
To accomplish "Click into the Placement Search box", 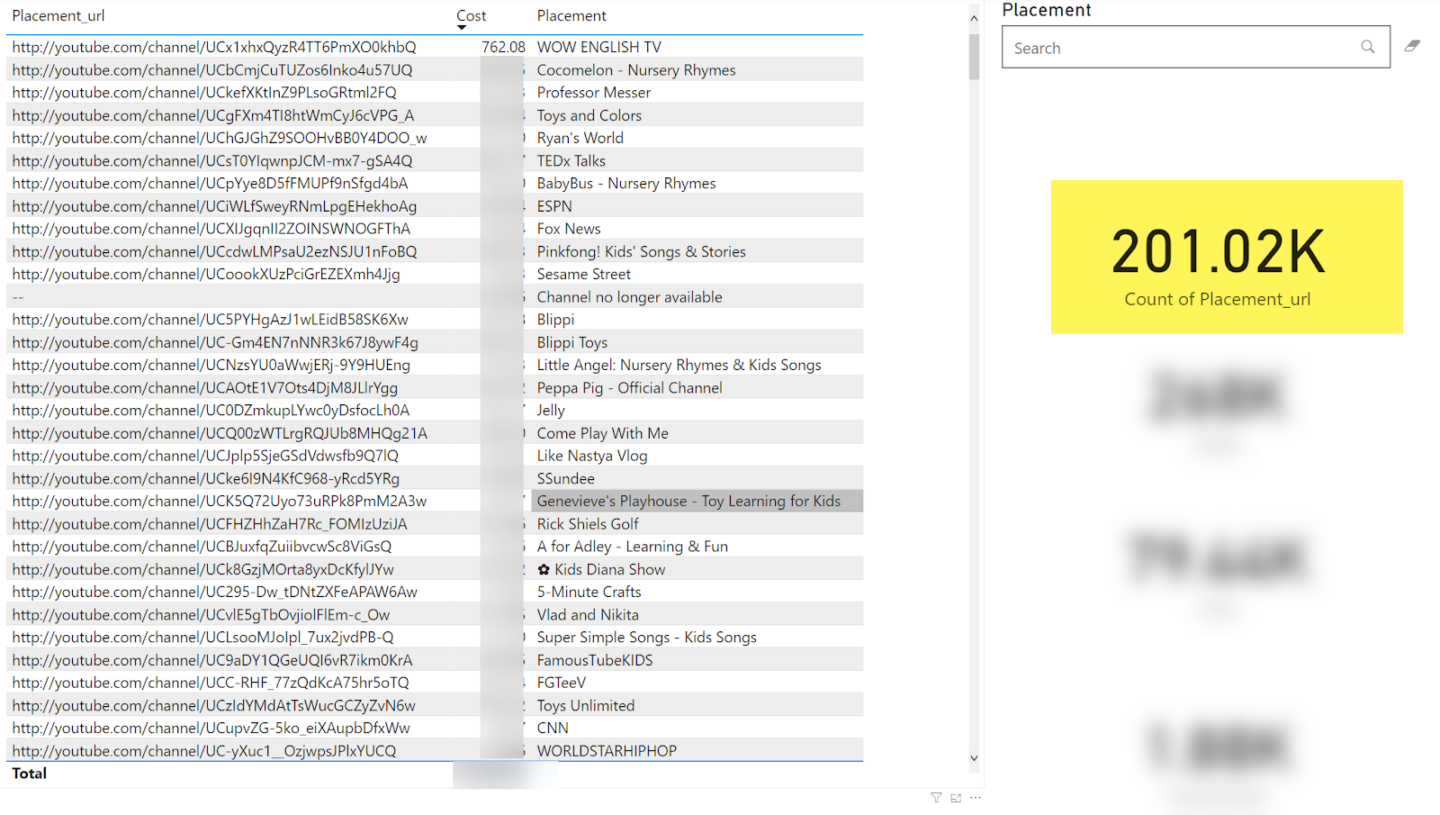I will tap(1180, 48).
